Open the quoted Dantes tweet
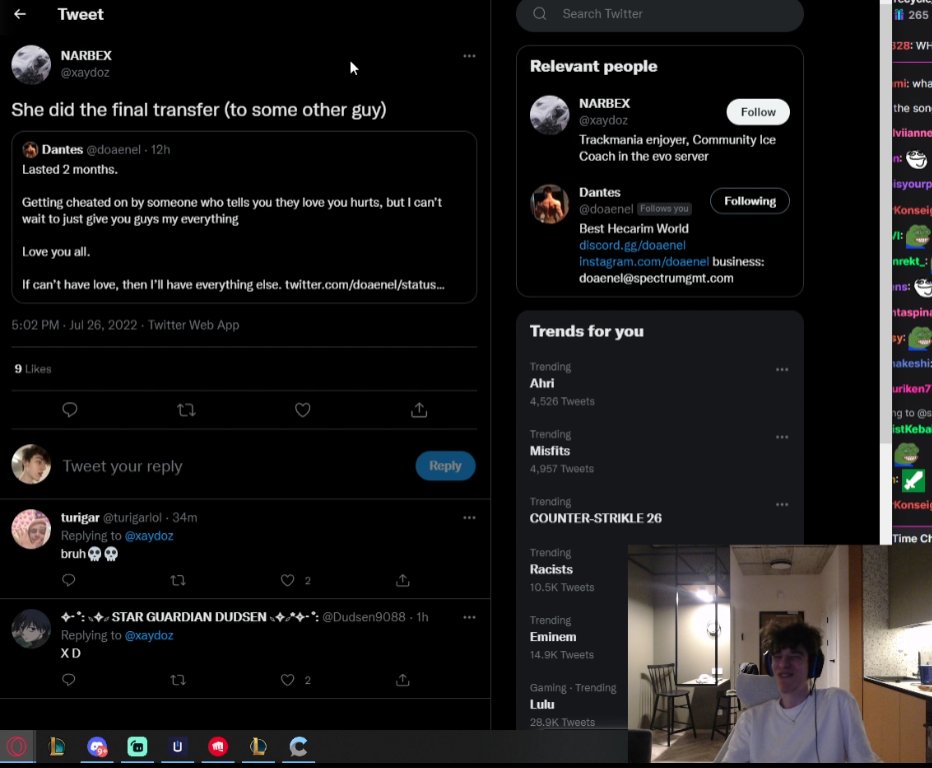The image size is (932, 768). point(244,218)
